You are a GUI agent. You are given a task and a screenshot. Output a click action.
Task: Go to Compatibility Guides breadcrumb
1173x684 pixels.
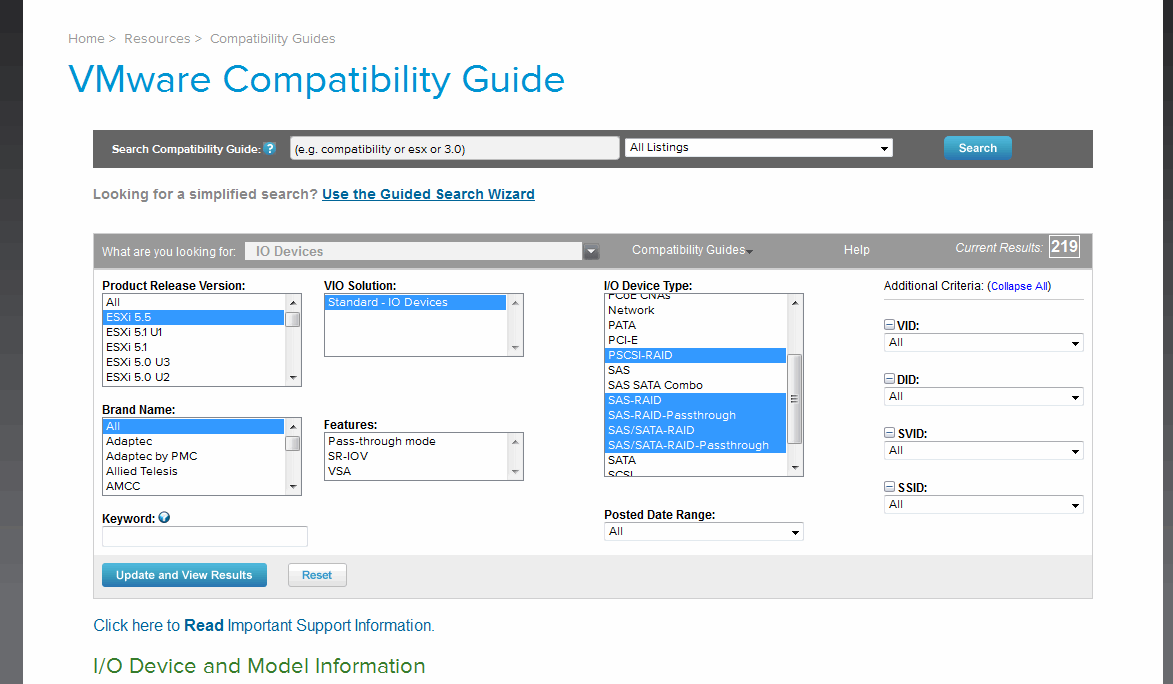click(x=272, y=38)
